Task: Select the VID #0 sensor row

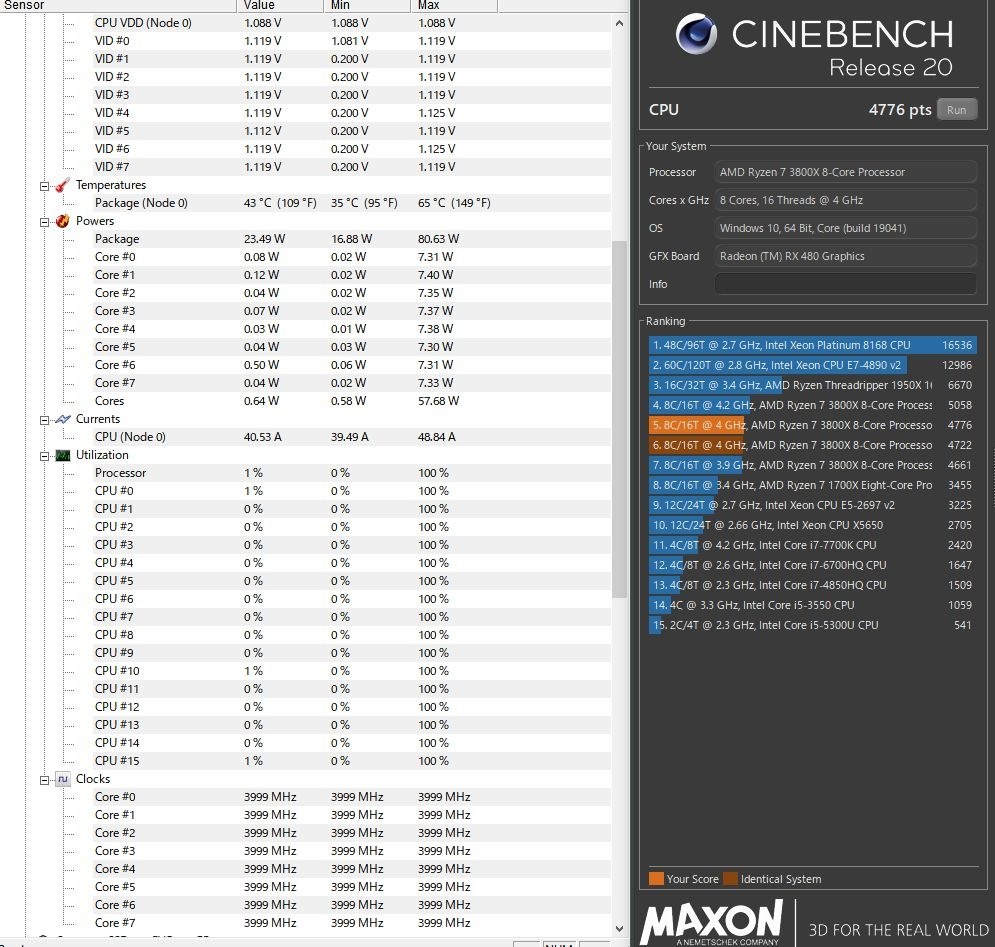Action: tap(352, 41)
